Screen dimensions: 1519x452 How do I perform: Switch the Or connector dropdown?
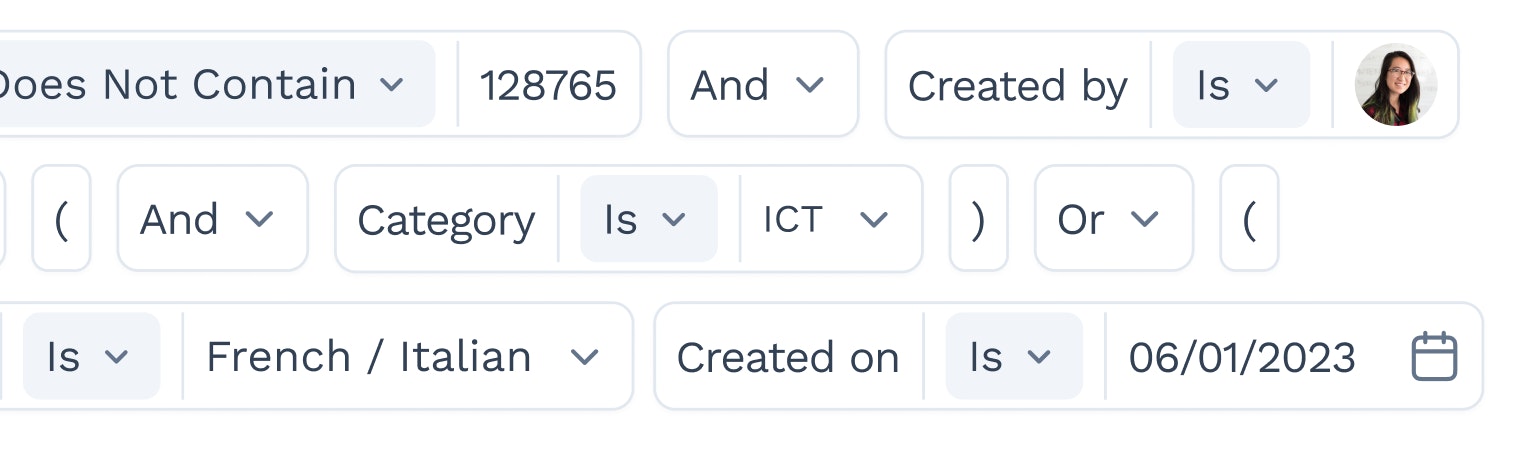pyautogui.click(x=1114, y=219)
